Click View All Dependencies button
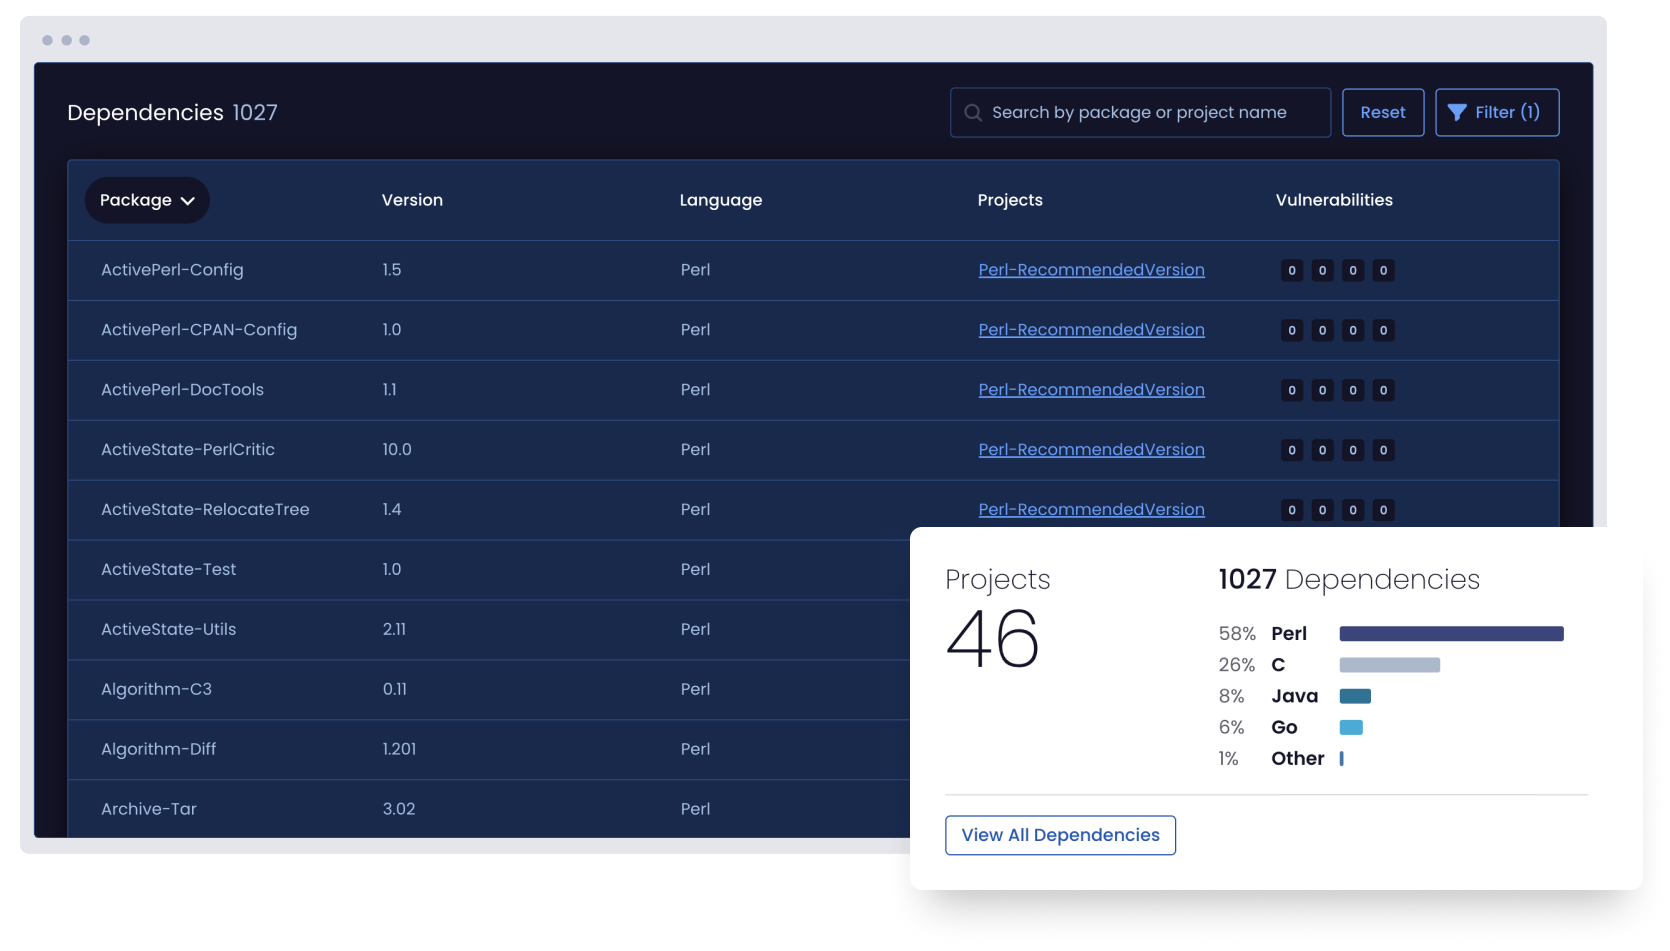The image size is (1670, 951). point(1060,835)
